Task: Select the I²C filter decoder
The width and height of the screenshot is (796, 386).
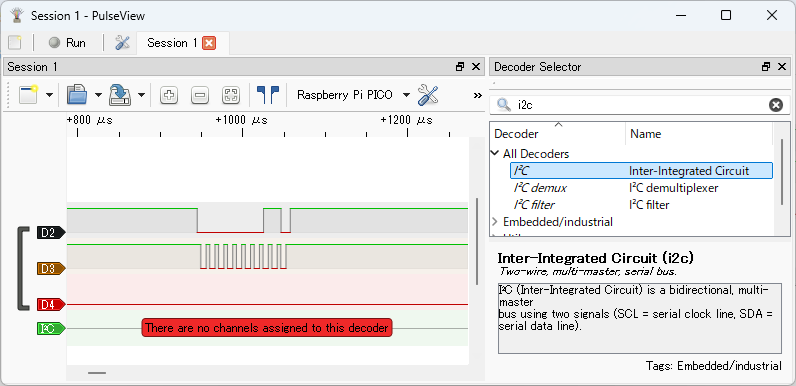Action: (534, 205)
